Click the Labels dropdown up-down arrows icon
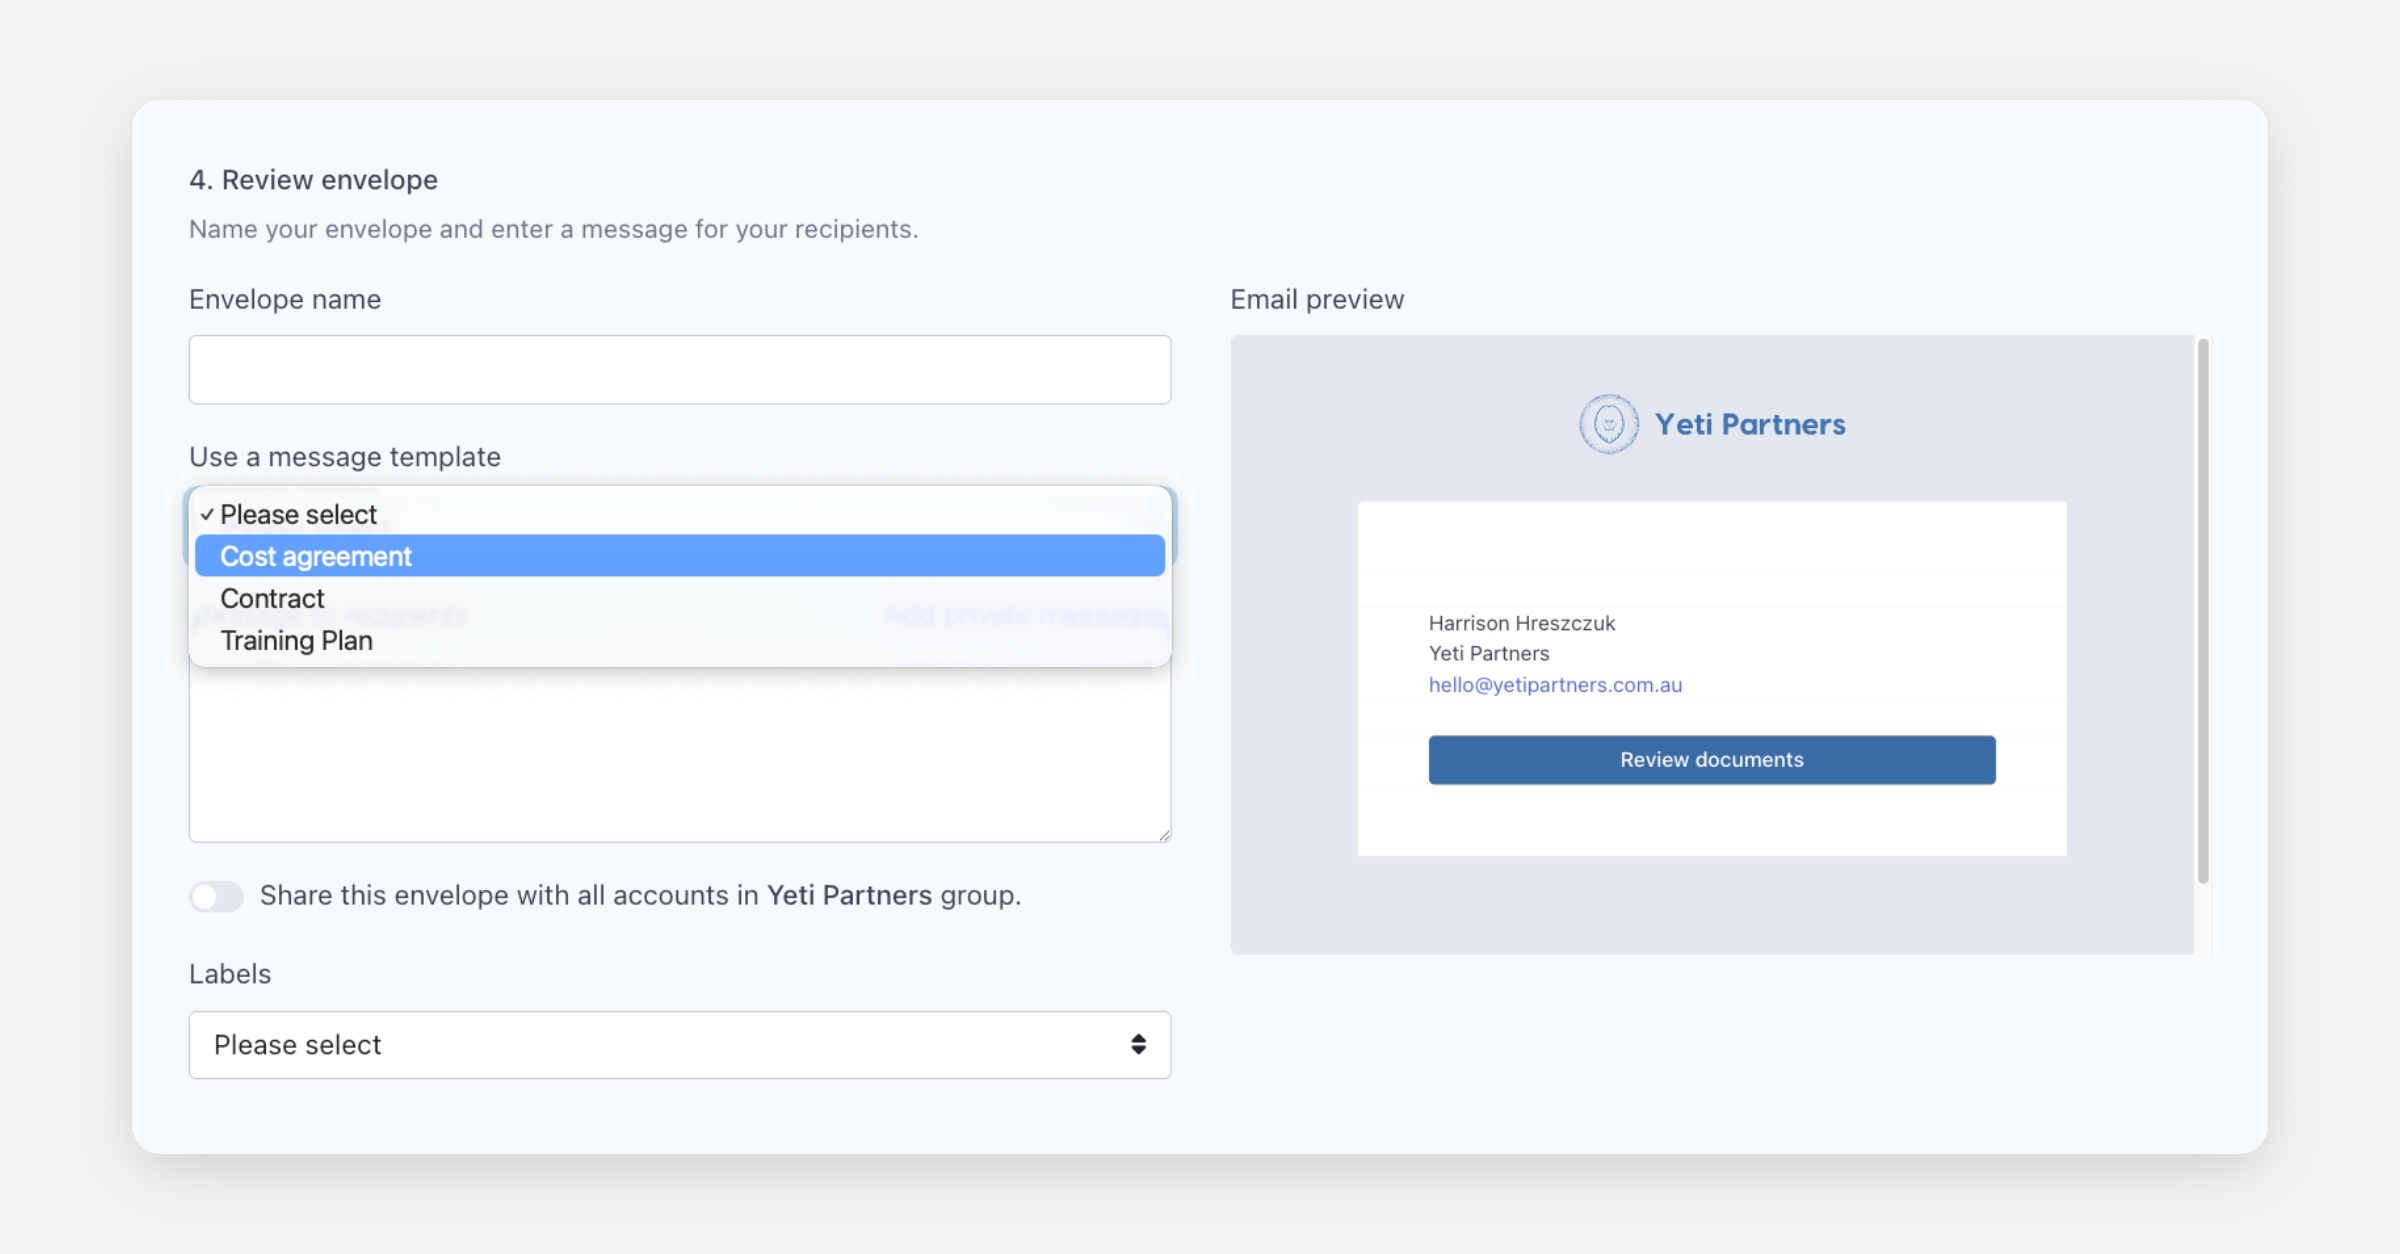 point(1138,1044)
